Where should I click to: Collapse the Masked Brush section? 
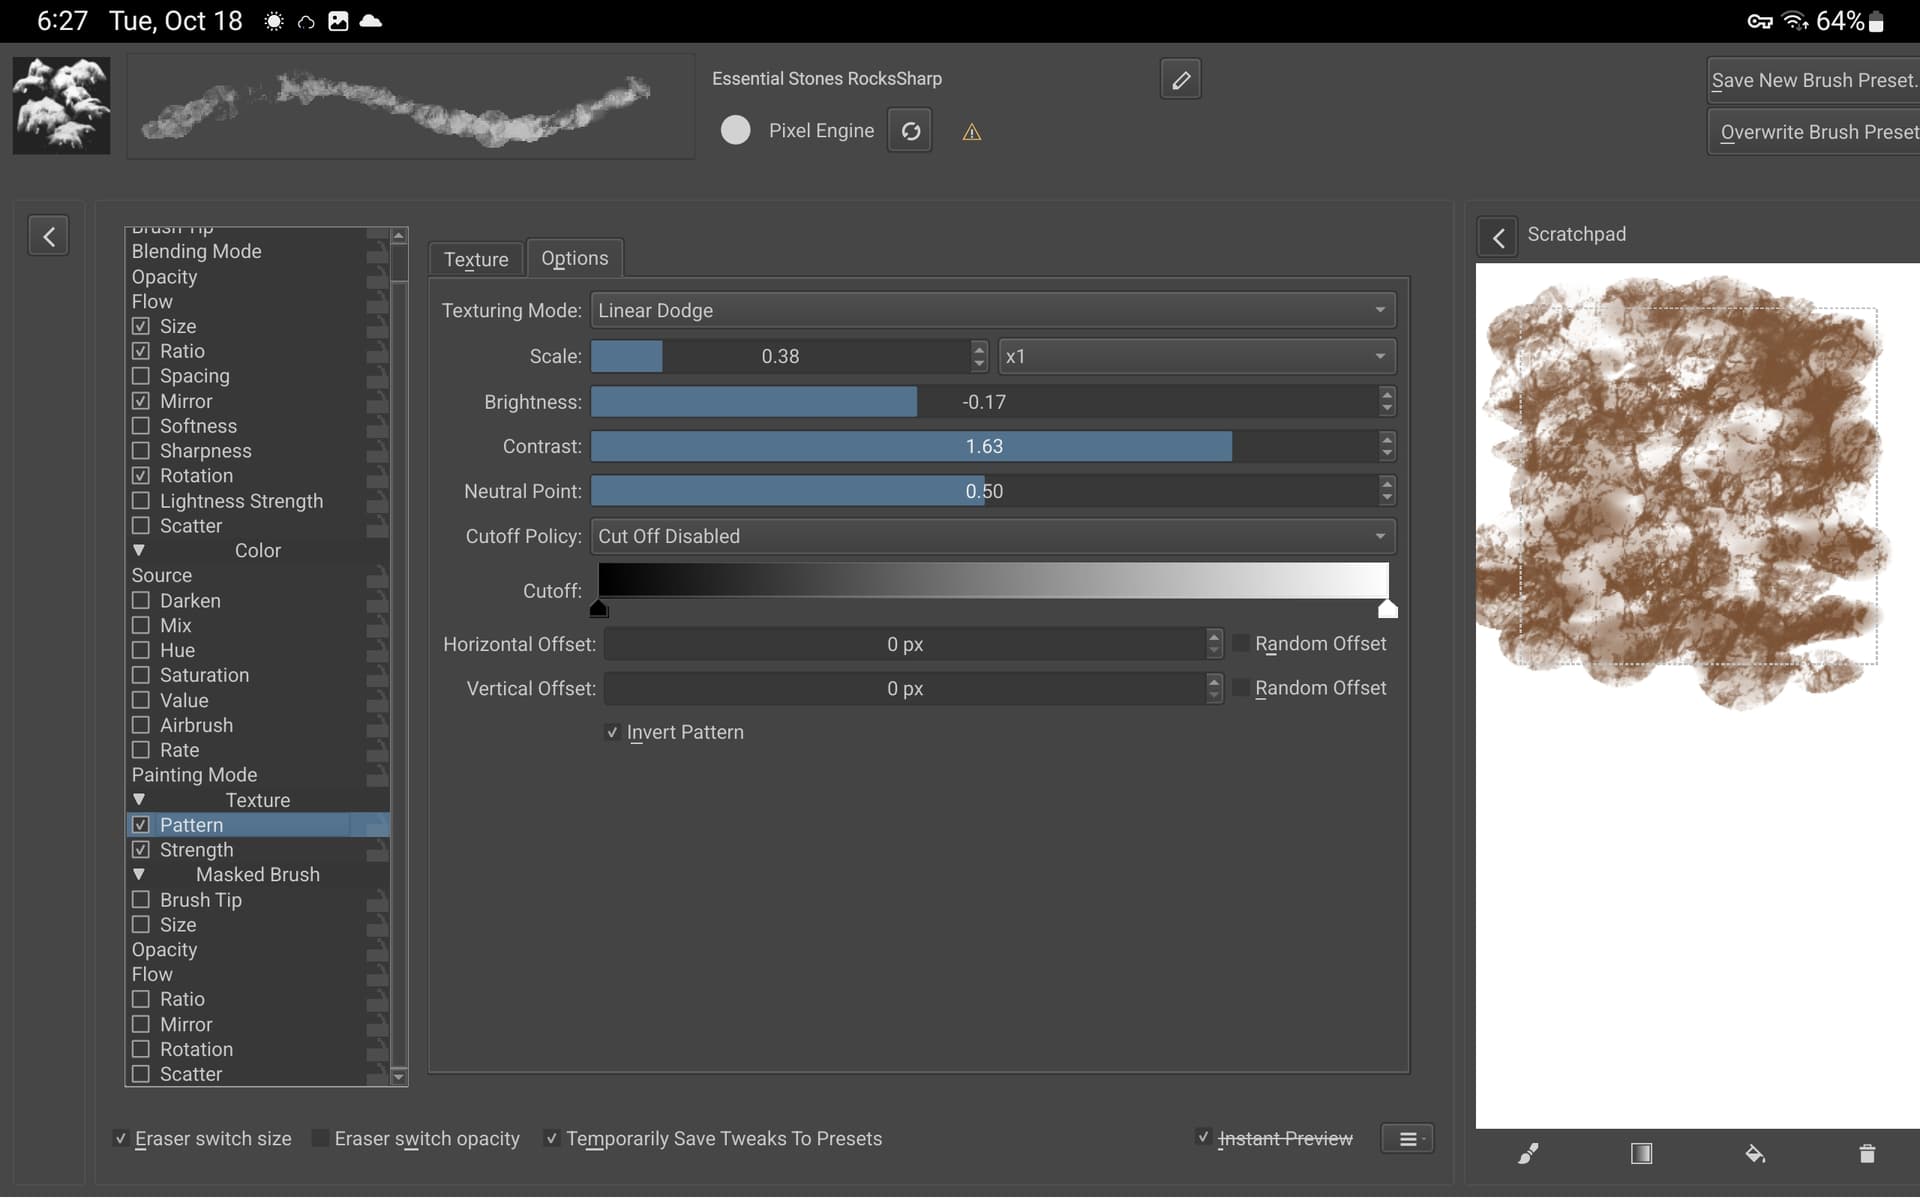click(139, 875)
